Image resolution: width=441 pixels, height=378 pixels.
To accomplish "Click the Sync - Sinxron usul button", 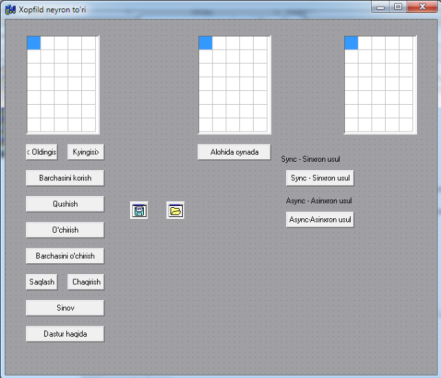I will tap(320, 178).
